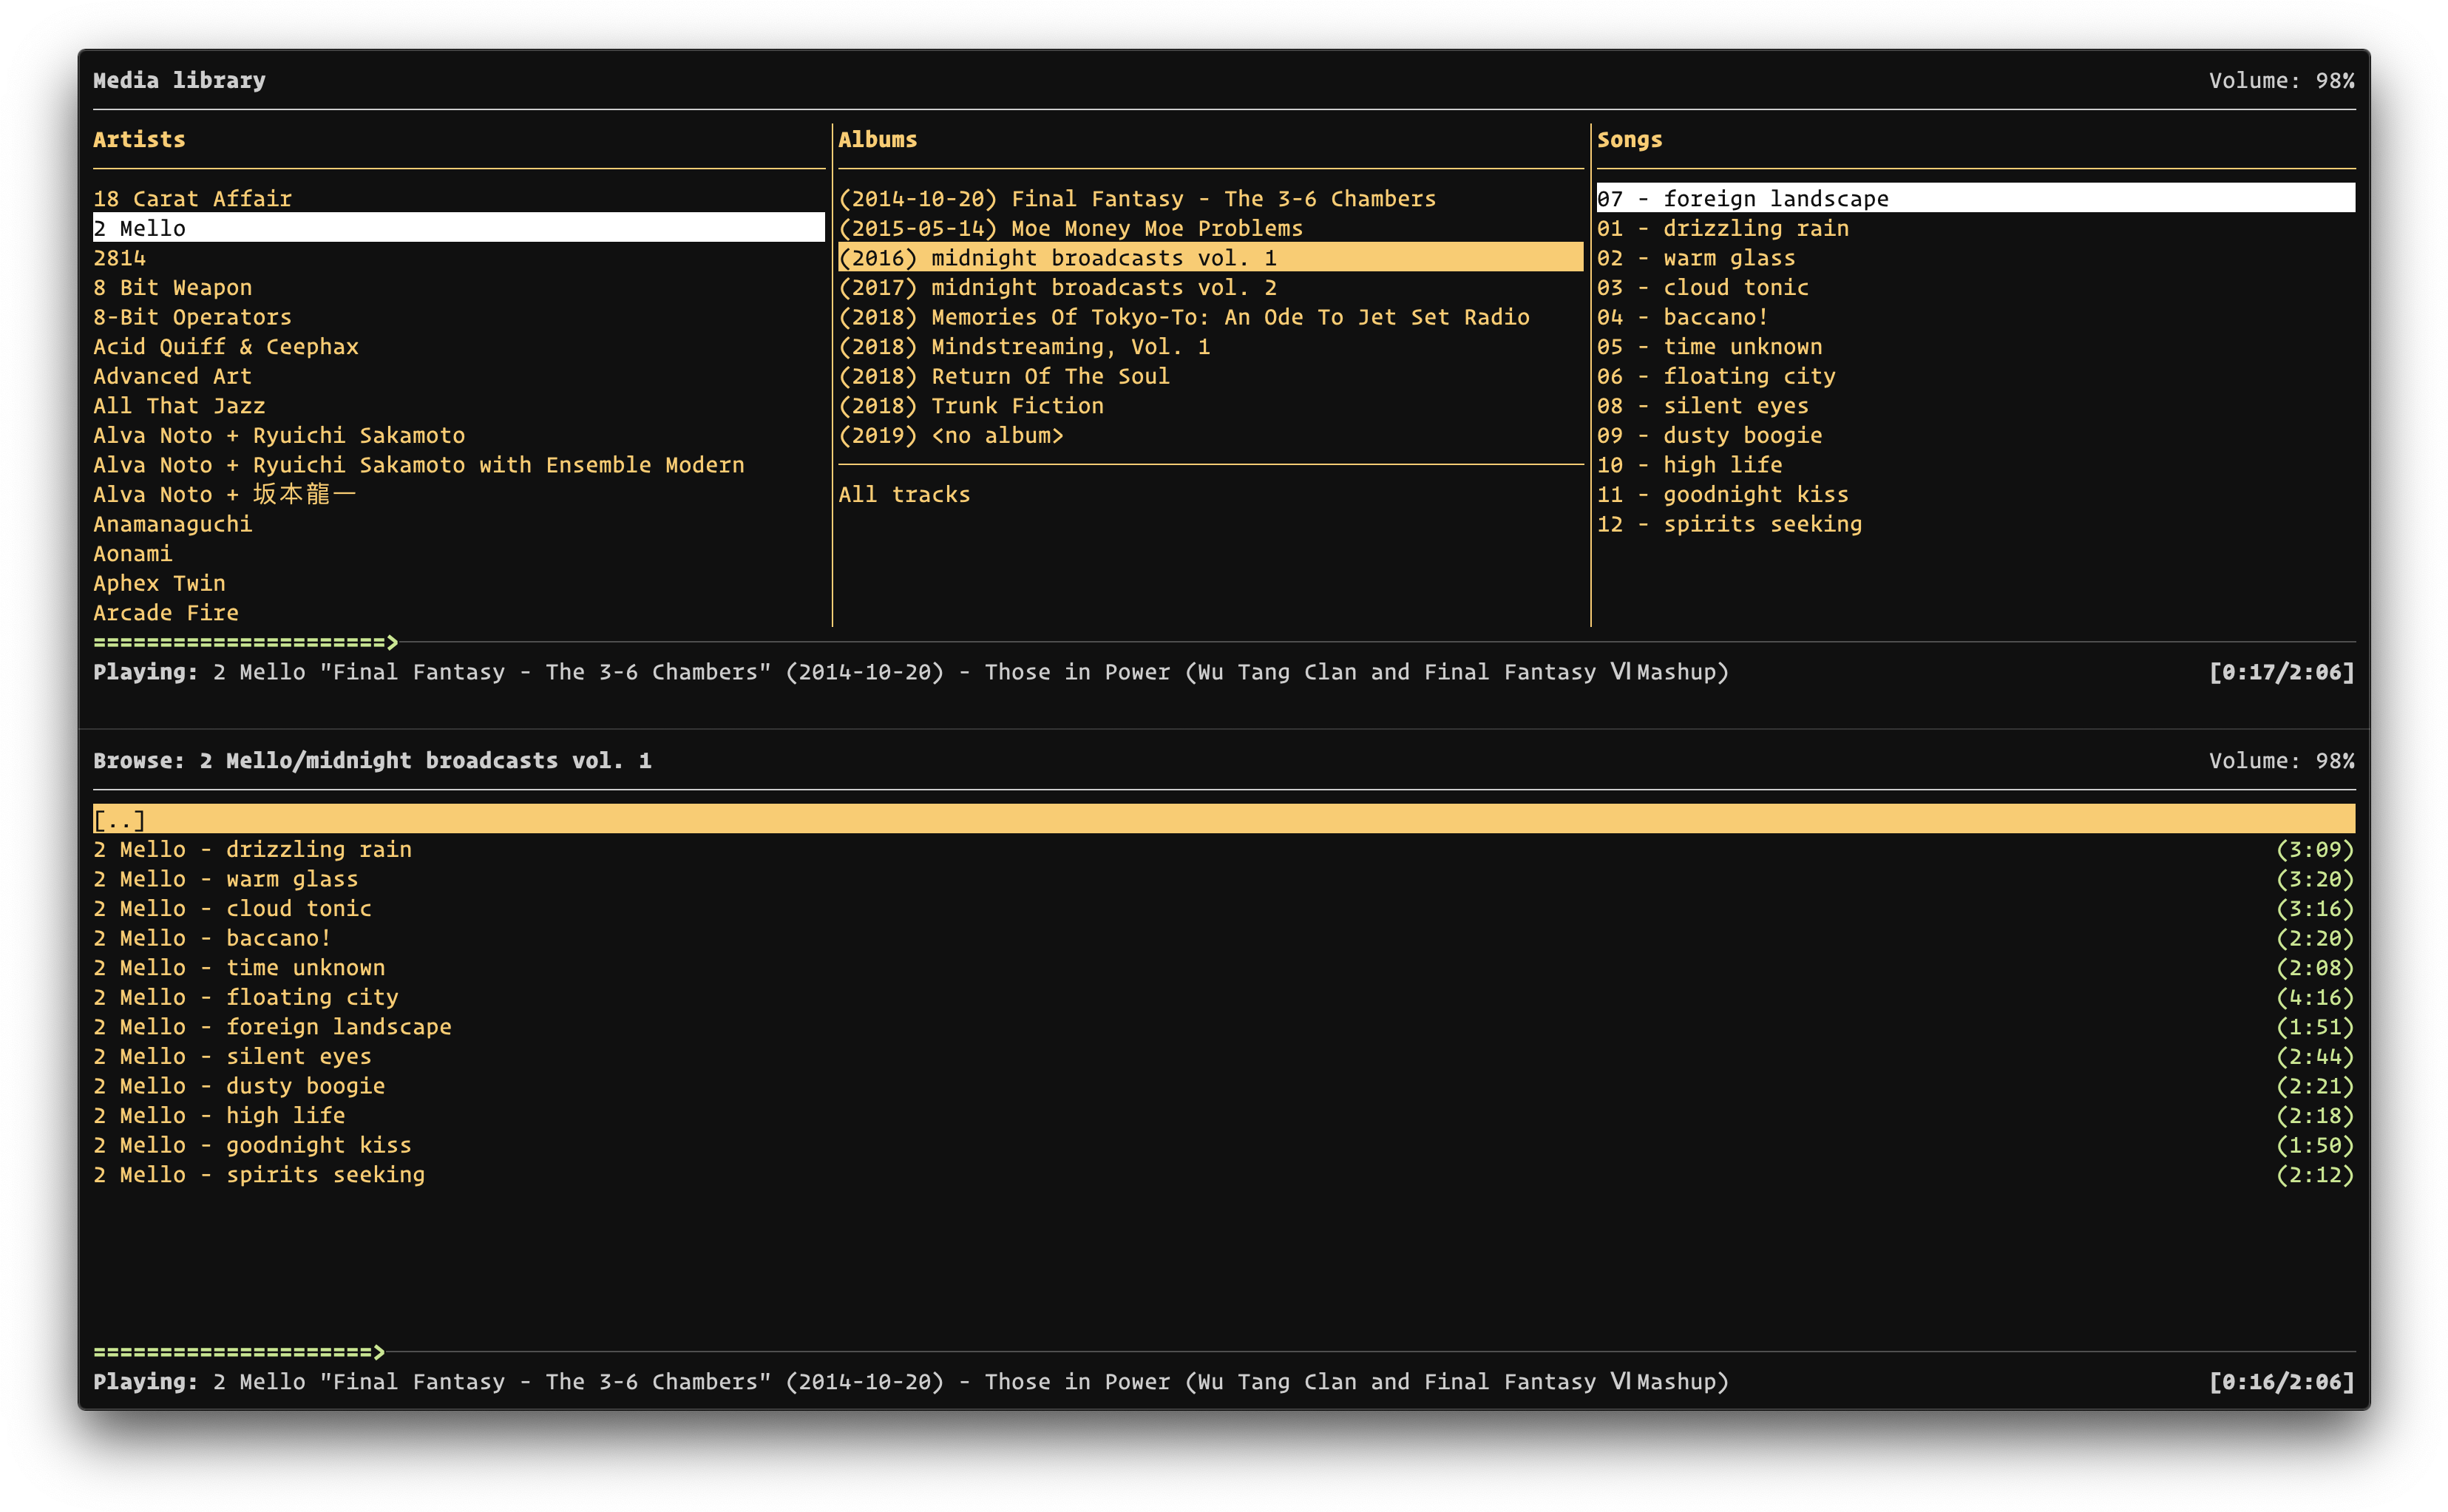Image resolution: width=2448 pixels, height=1512 pixels.
Task: Select 2 Mello - foreign landscape in browser
Action: [1224, 1026]
